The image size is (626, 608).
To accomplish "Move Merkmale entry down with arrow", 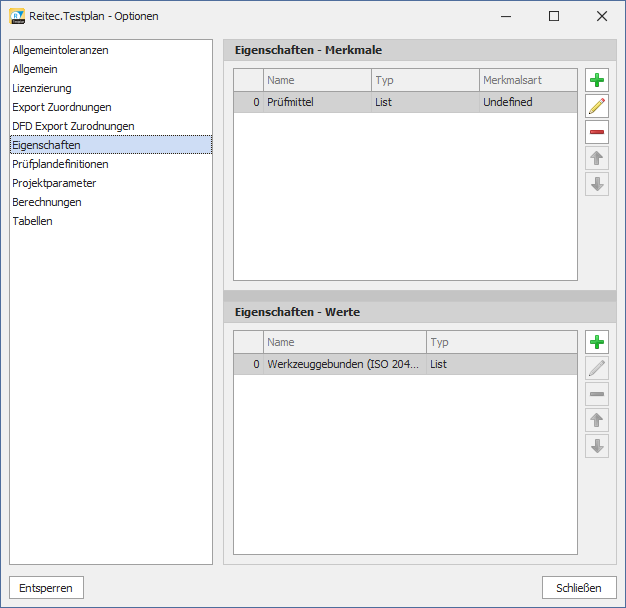I will [597, 184].
